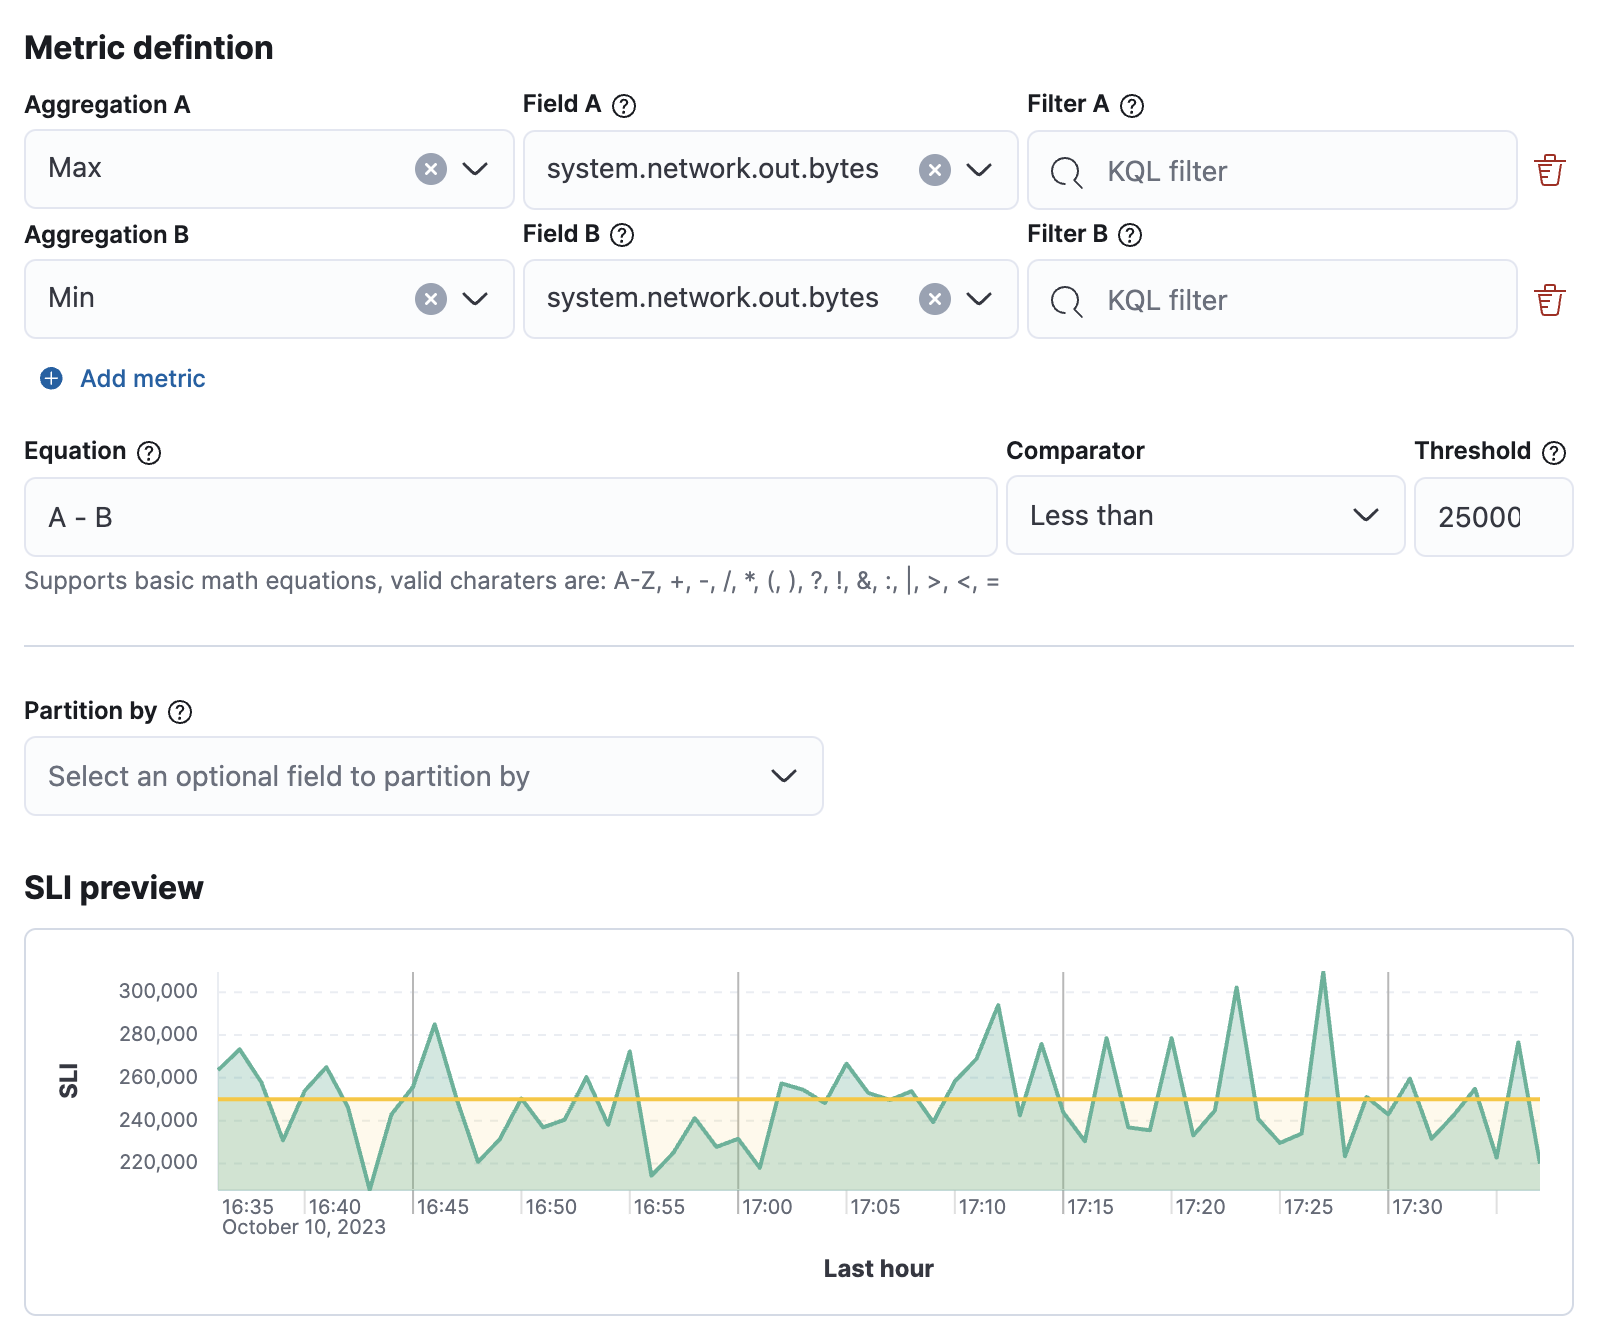The height and width of the screenshot is (1338, 1600).
Task: Click the Equation field containing A - B
Action: coord(511,517)
